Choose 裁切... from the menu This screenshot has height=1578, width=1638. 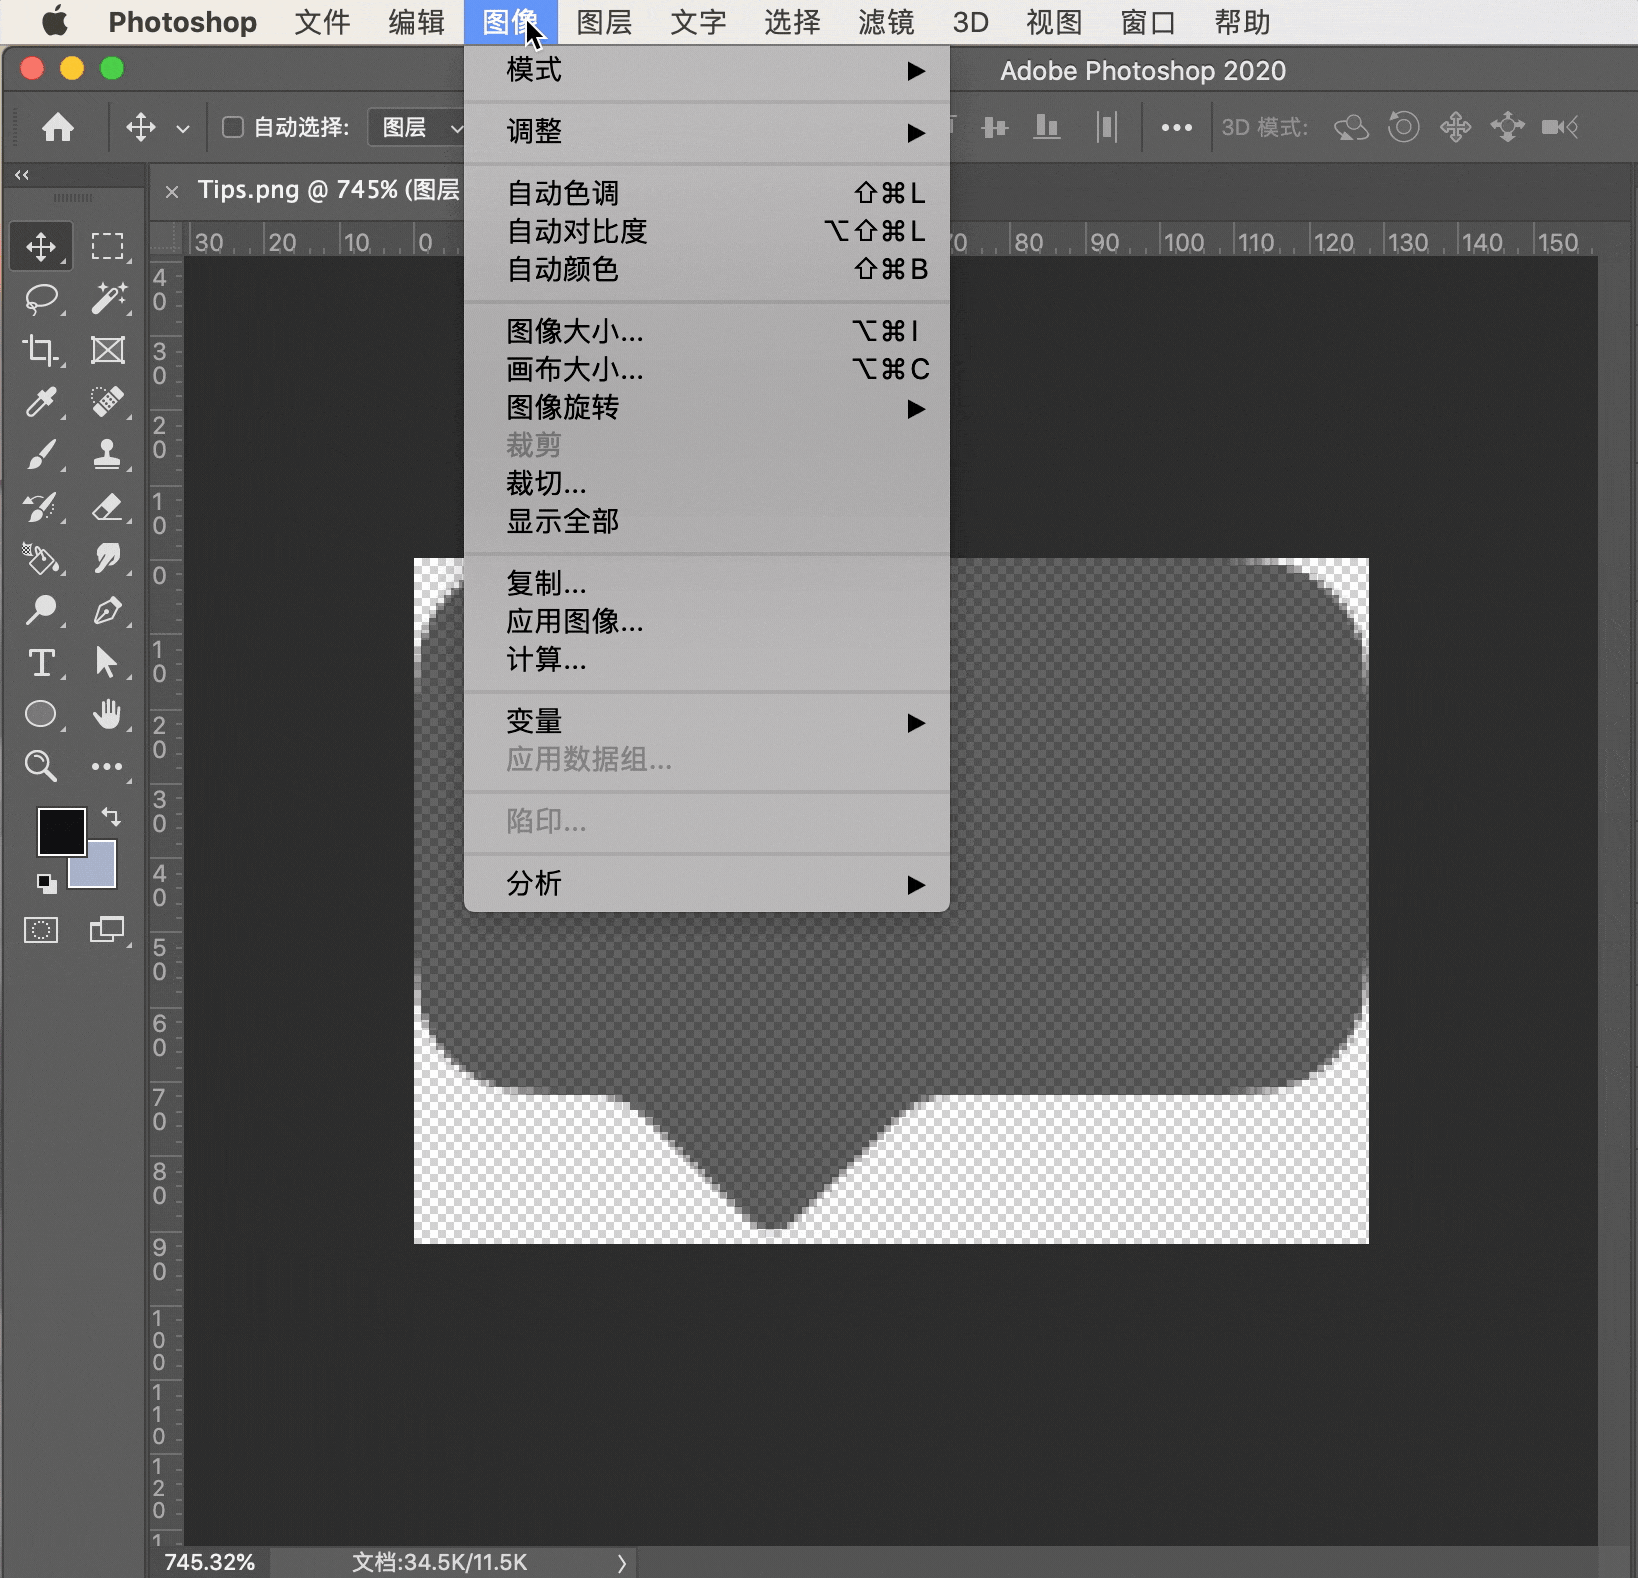pos(707,483)
